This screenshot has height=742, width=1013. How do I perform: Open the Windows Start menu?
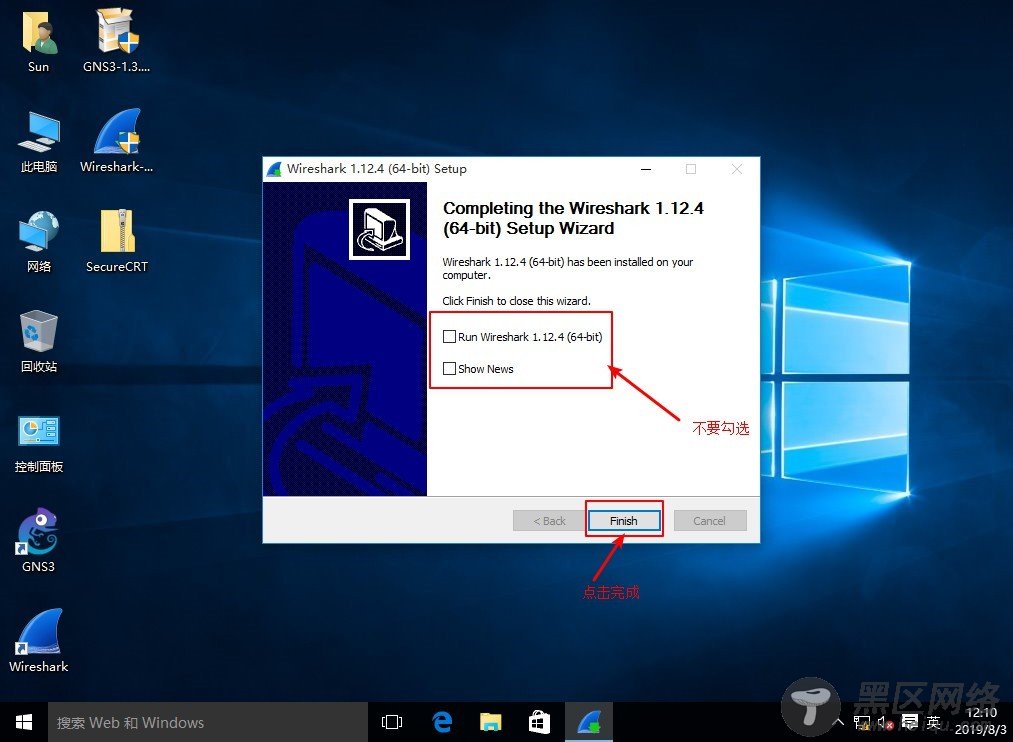click(24, 722)
